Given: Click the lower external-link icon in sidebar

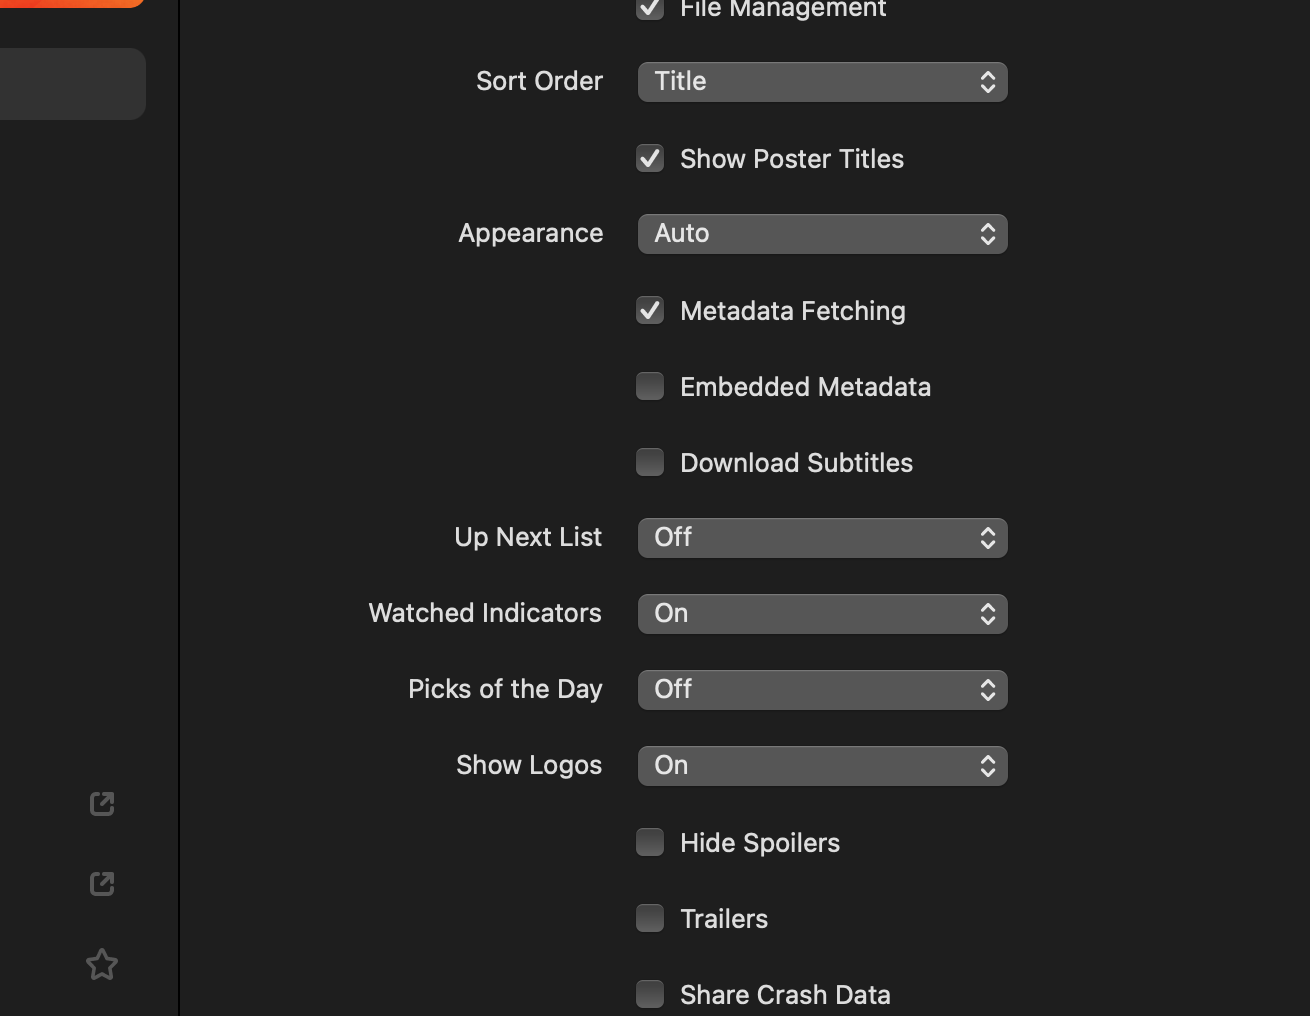Looking at the screenshot, I should coord(102,884).
